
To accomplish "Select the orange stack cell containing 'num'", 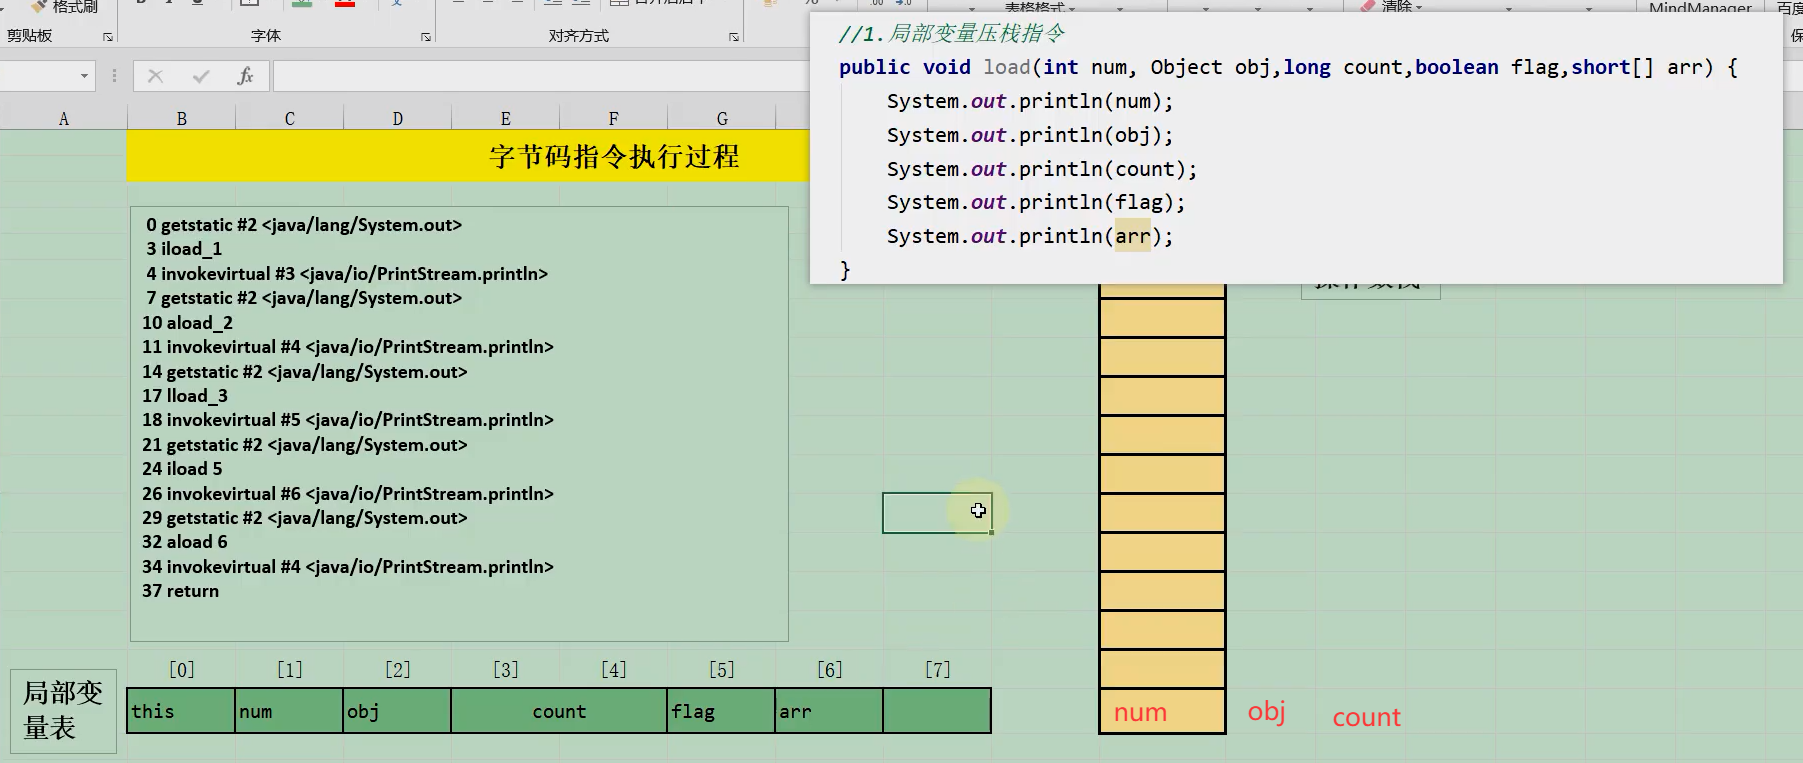I will point(1162,711).
